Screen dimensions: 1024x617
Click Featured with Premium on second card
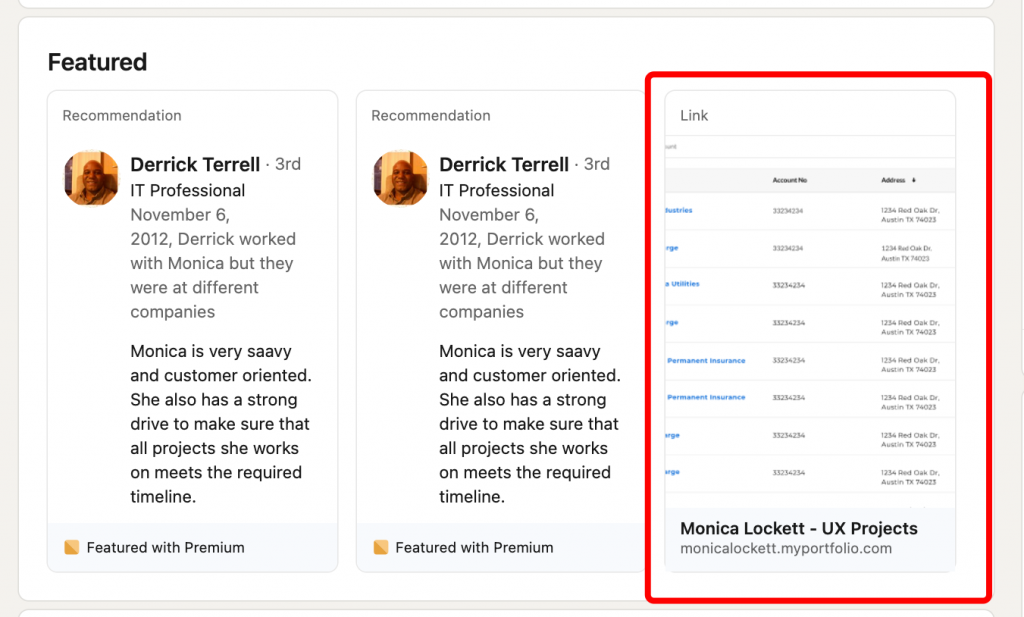coord(475,548)
